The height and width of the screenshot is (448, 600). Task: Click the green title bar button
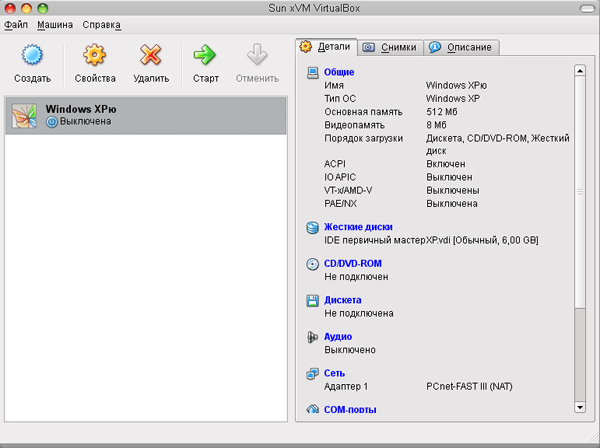pos(43,8)
